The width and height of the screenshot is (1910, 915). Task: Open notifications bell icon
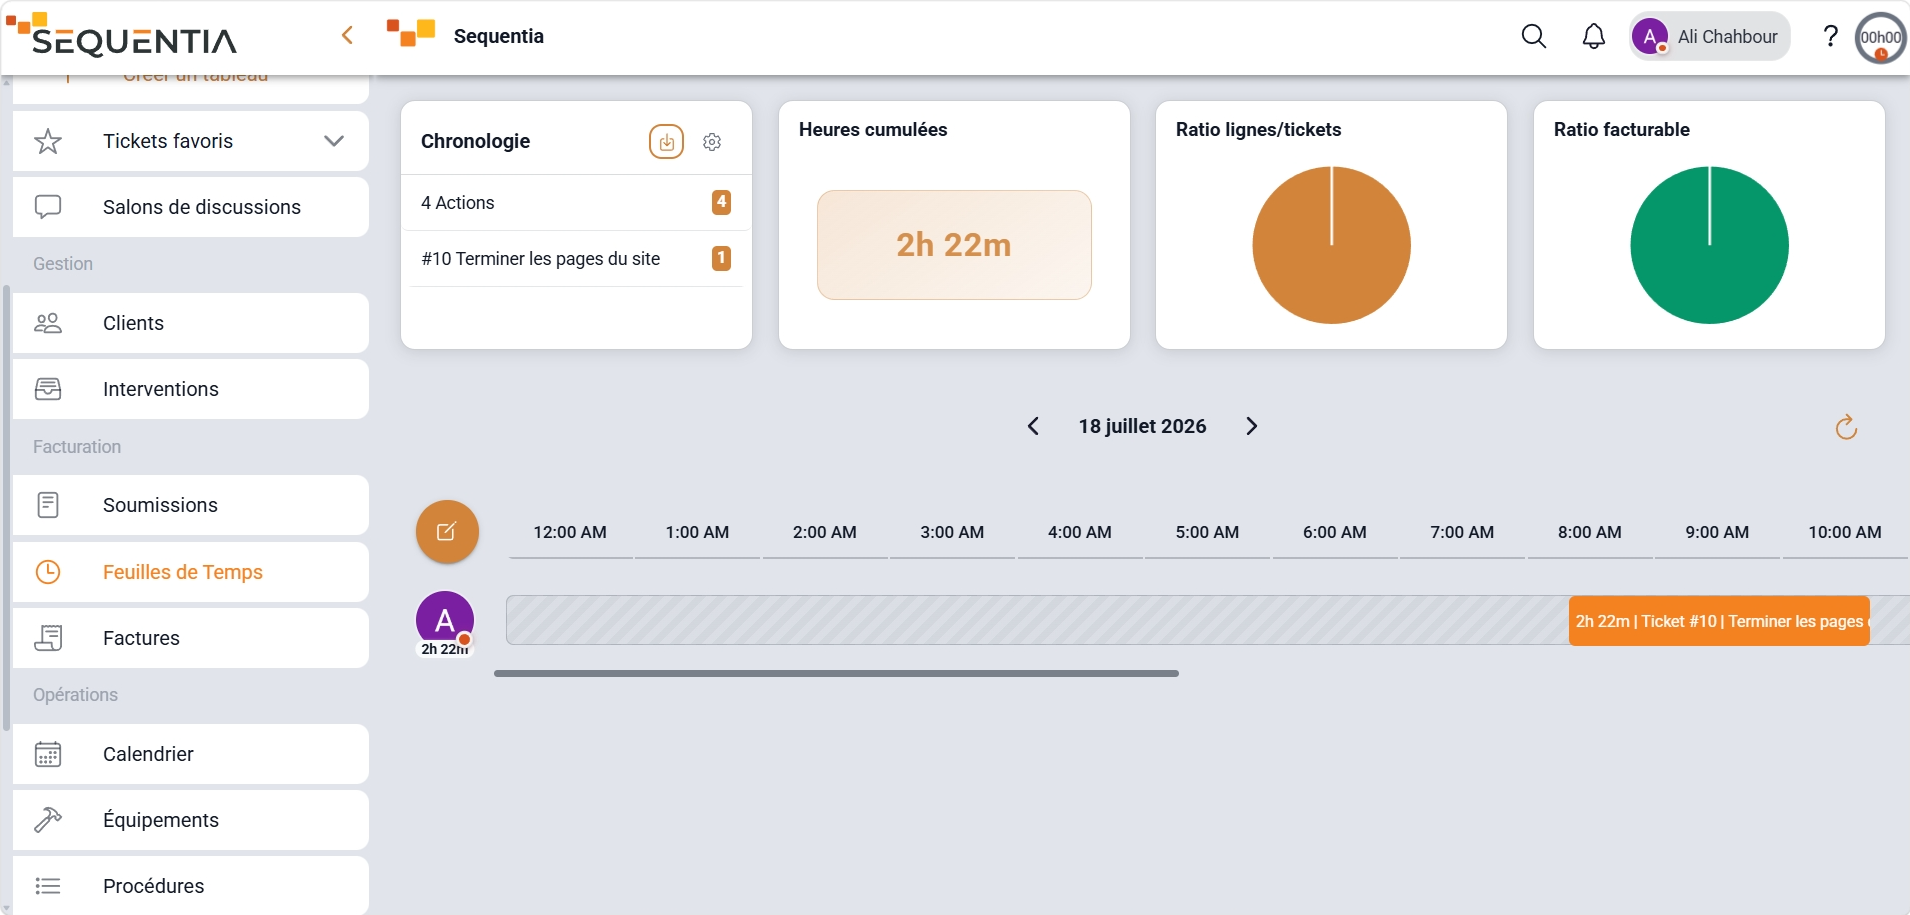coord(1594,37)
